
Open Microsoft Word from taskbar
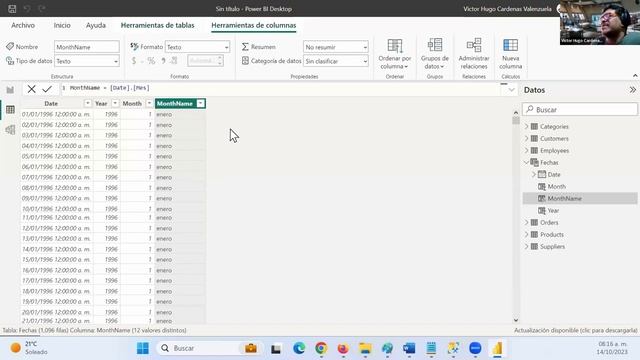409,348
